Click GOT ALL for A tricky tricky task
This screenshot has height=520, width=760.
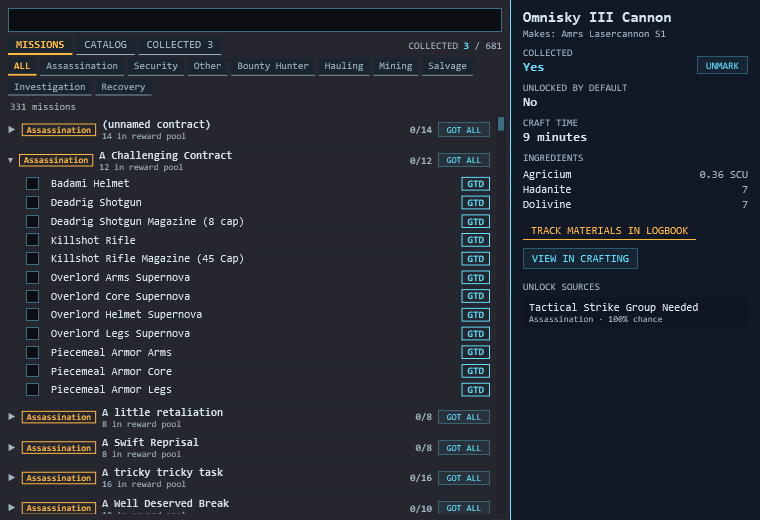(x=464, y=478)
